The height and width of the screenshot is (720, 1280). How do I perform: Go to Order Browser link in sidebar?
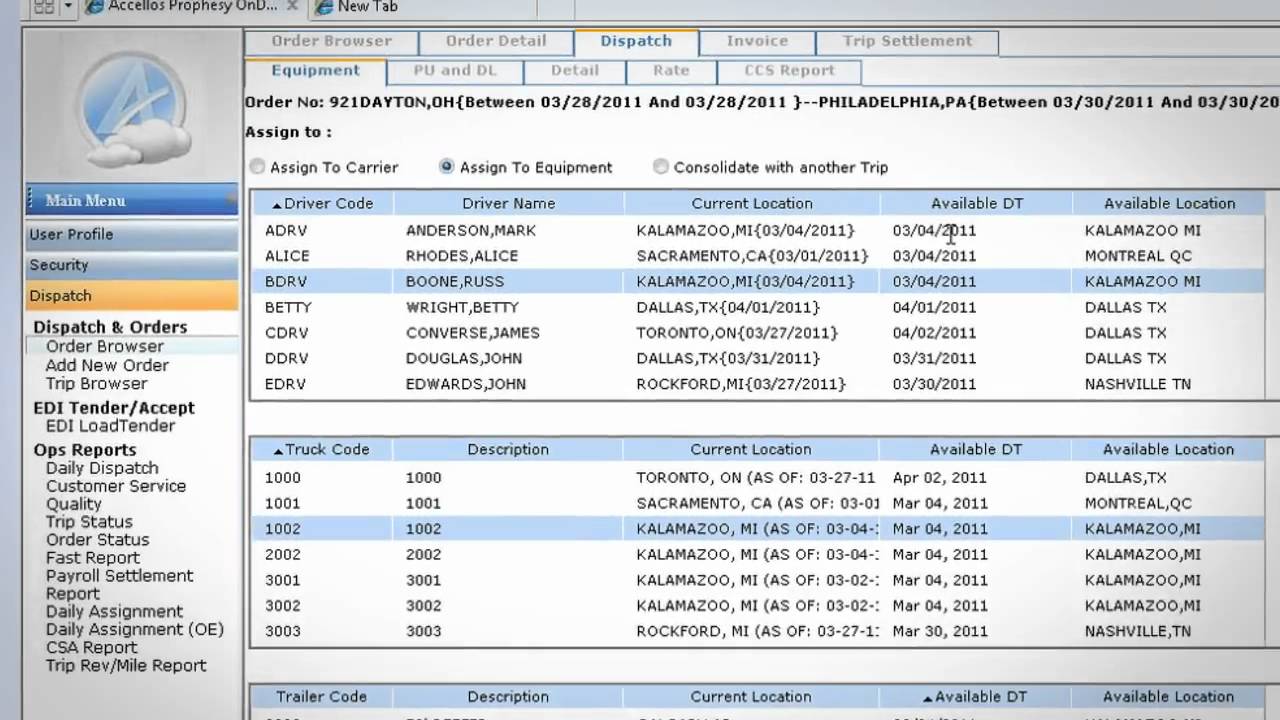(105, 347)
